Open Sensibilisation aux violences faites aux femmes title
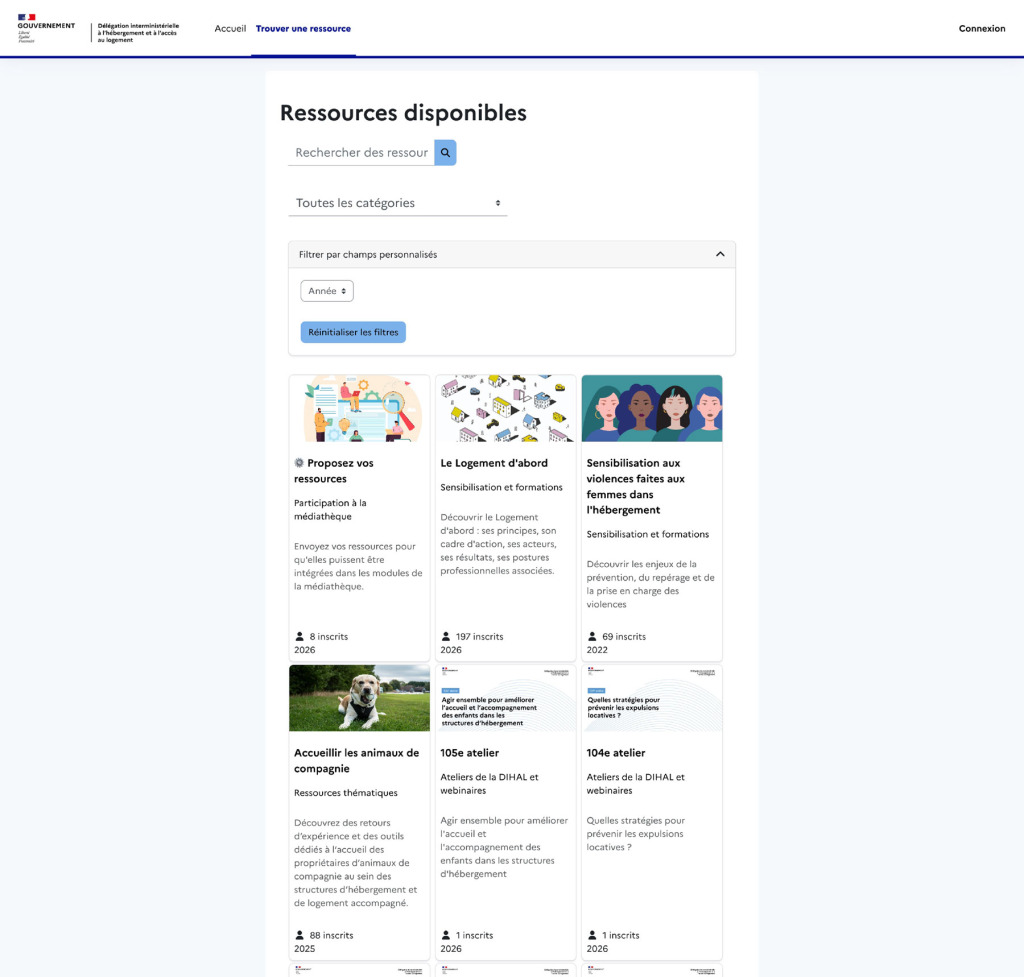Image resolution: width=1024 pixels, height=977 pixels. [635, 486]
